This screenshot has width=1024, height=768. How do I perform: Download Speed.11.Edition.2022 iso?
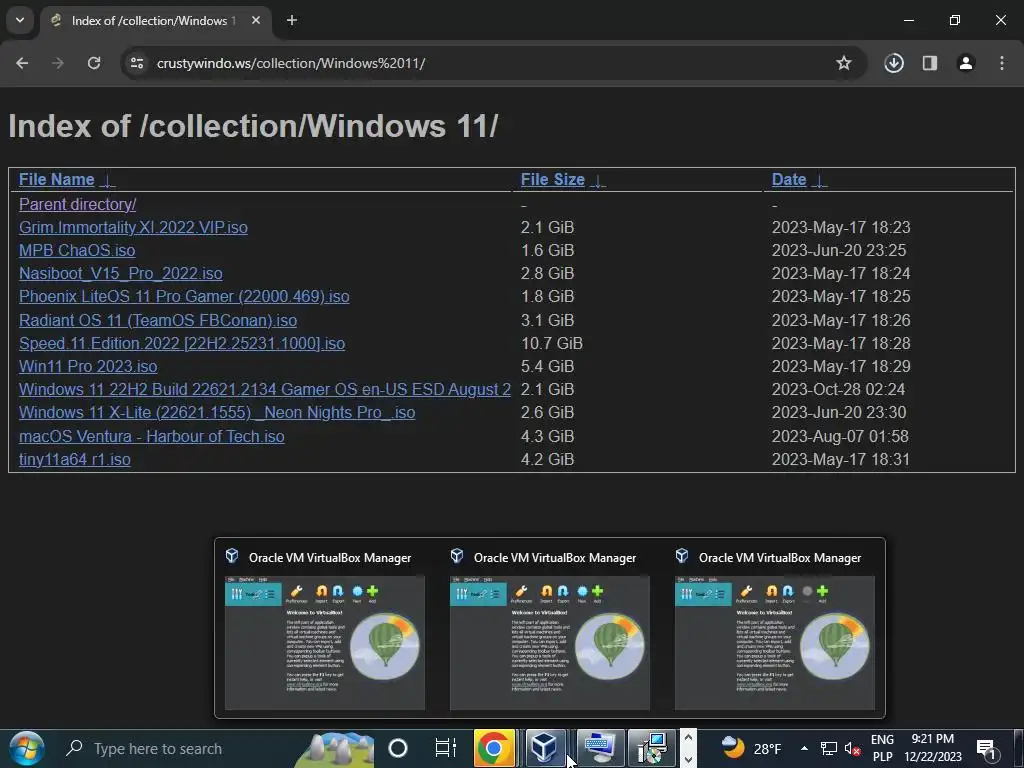pos(182,344)
